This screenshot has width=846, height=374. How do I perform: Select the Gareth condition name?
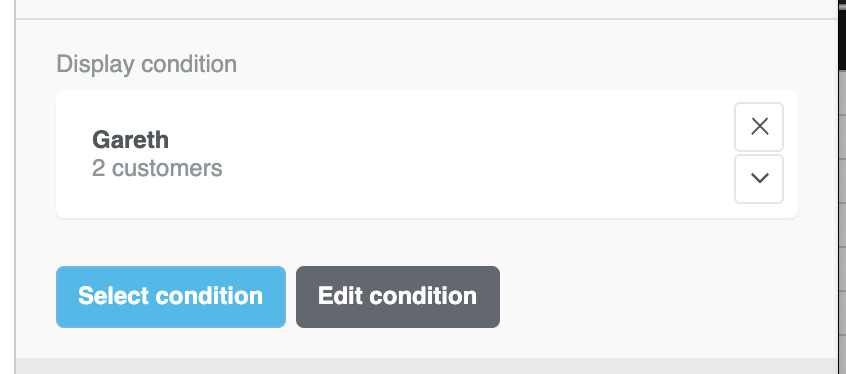[131, 140]
